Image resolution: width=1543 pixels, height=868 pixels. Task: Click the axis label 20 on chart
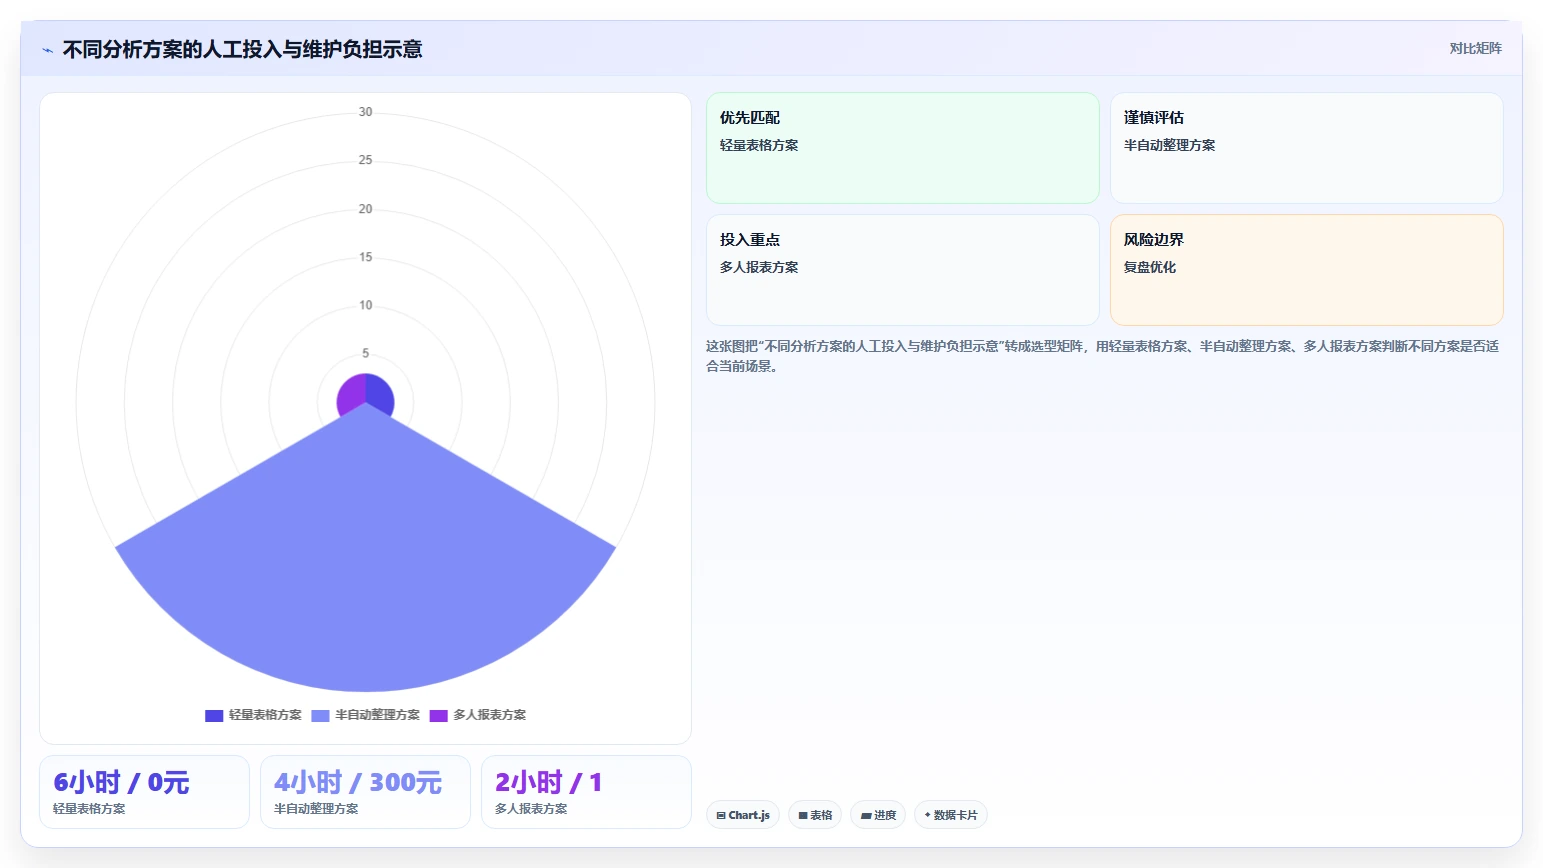[366, 209]
